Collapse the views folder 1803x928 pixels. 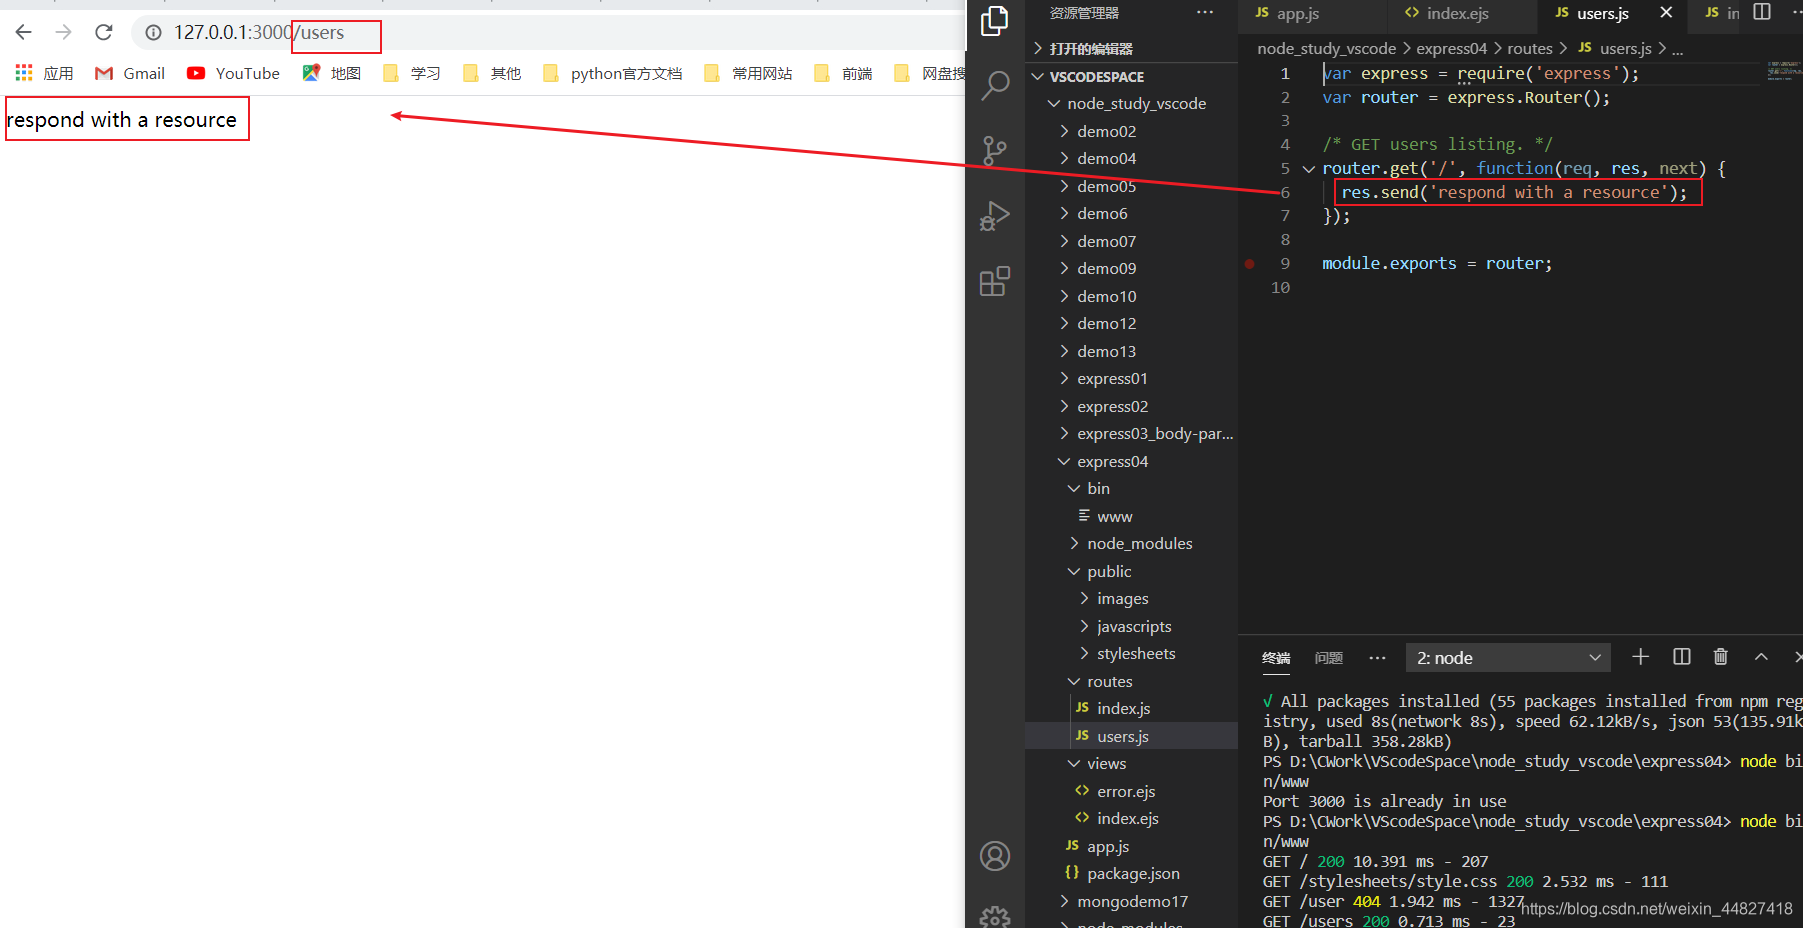coord(1131,764)
